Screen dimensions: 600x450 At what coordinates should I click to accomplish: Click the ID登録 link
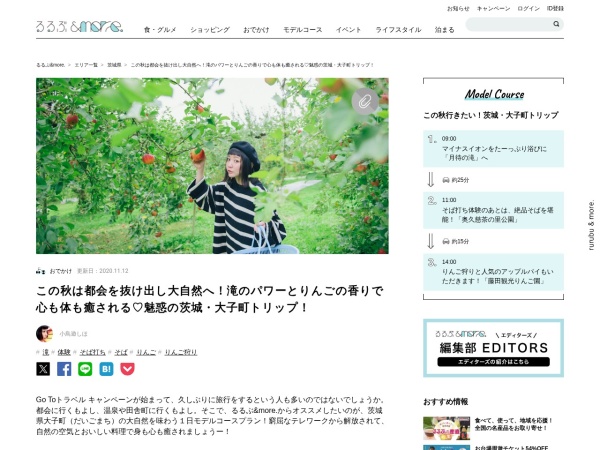pos(555,8)
